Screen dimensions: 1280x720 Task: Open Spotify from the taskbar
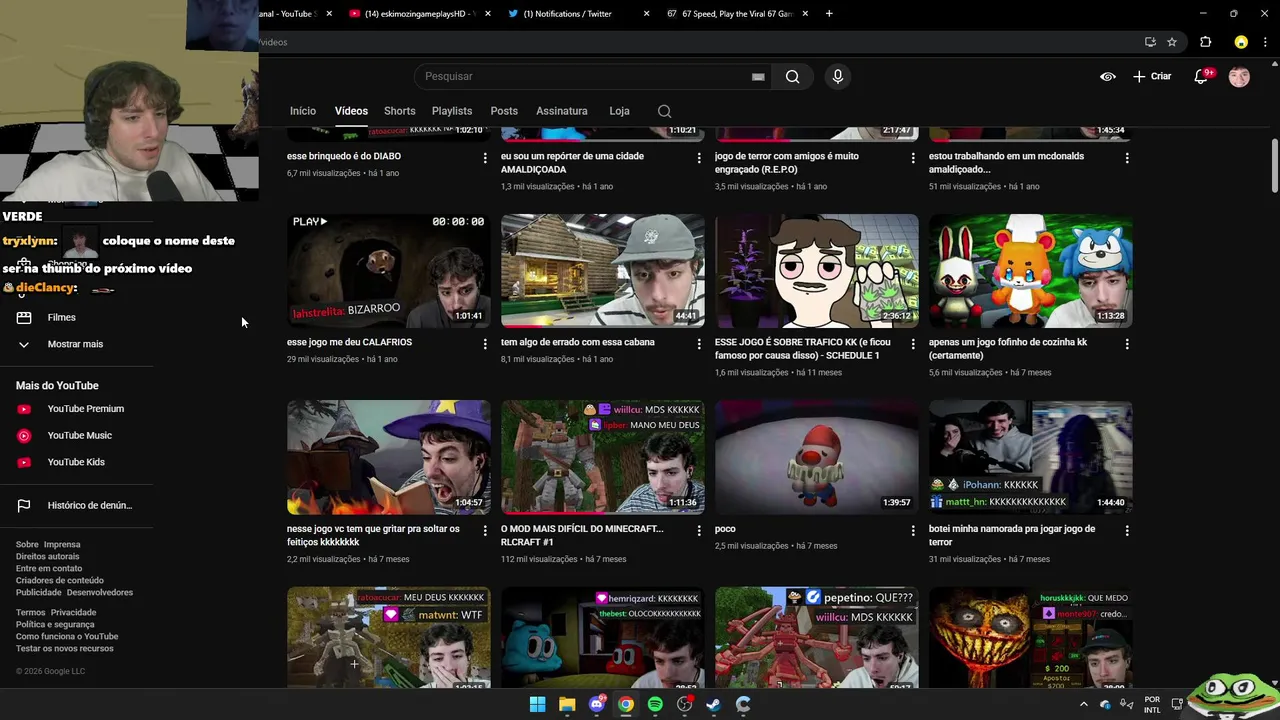tap(655, 704)
